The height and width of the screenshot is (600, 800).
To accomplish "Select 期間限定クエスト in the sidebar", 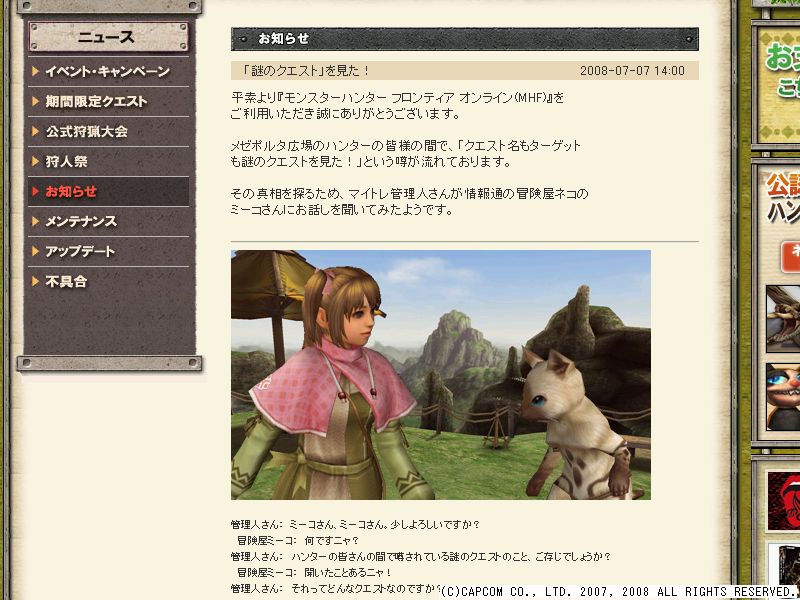I will pos(108,102).
